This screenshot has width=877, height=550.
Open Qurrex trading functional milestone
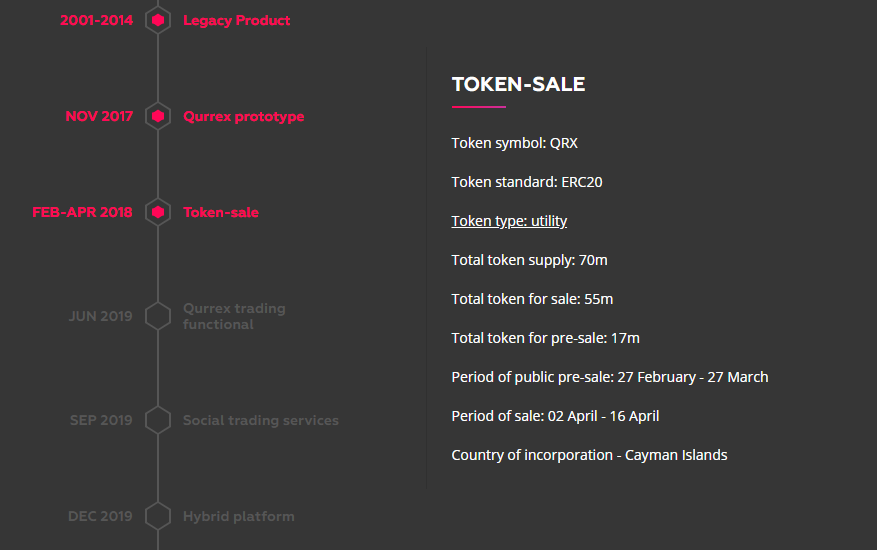tap(234, 316)
